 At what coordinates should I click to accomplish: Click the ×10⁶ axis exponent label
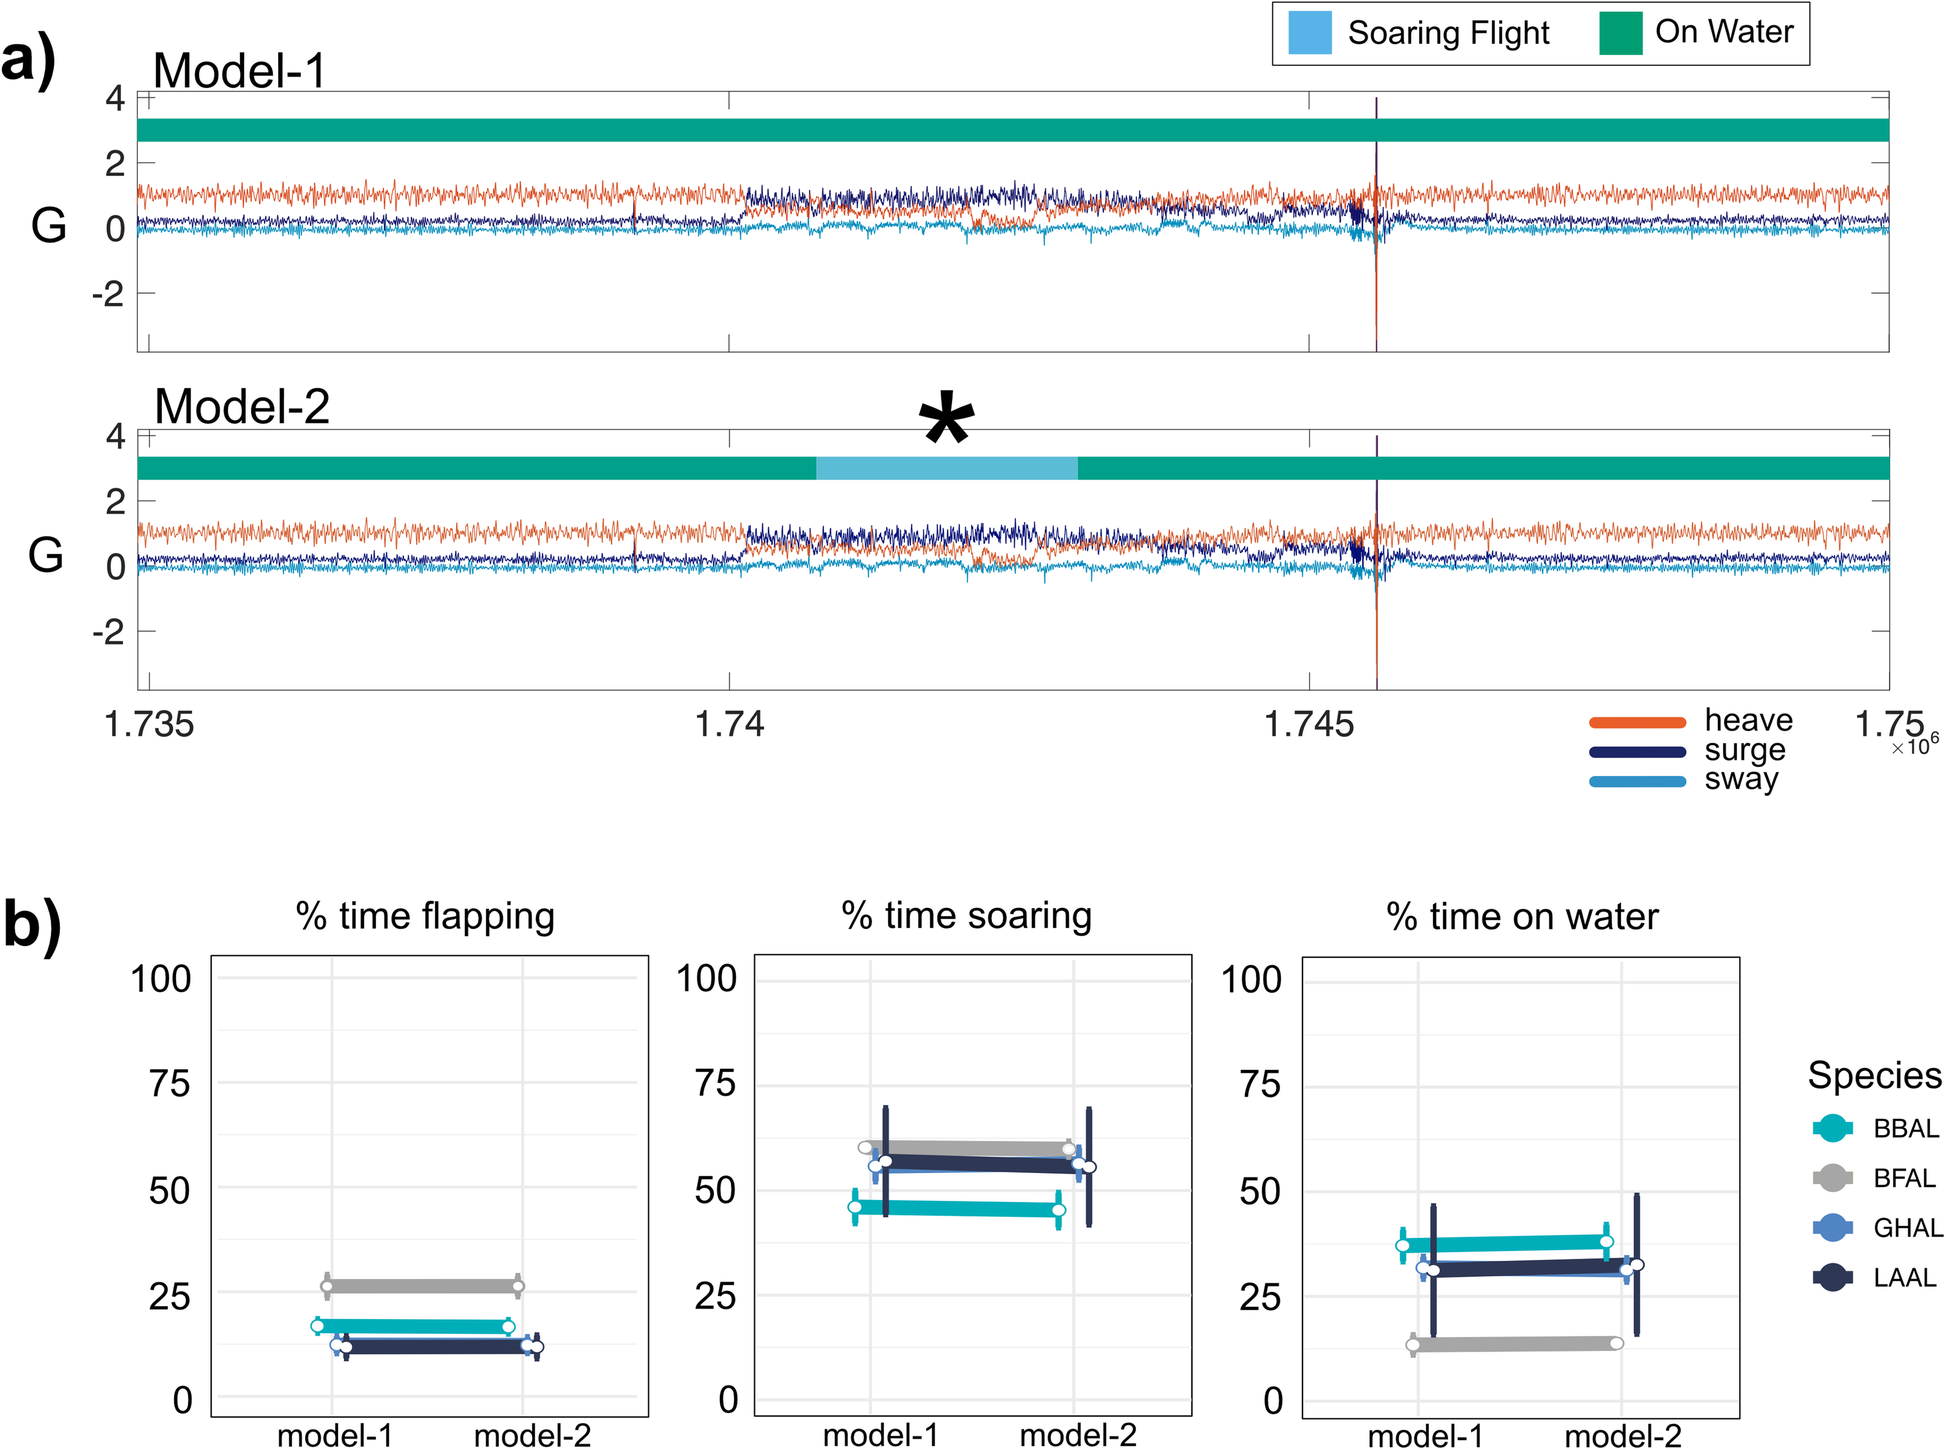pos(1915,745)
